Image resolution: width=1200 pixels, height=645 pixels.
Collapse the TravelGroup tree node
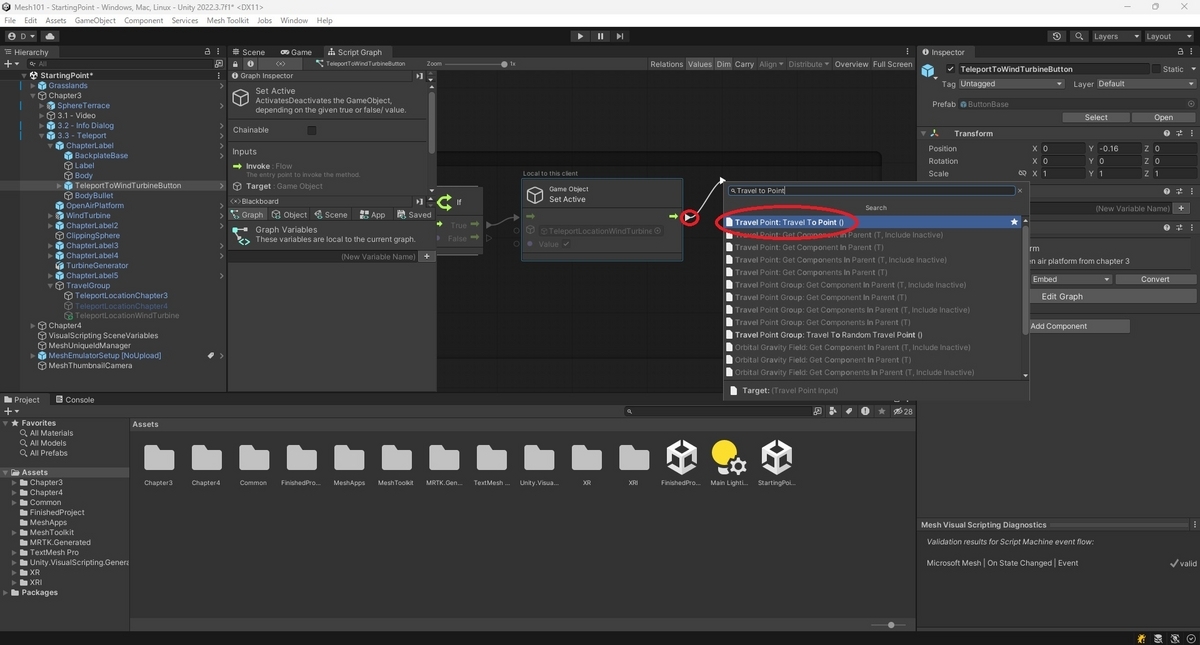coord(50,286)
